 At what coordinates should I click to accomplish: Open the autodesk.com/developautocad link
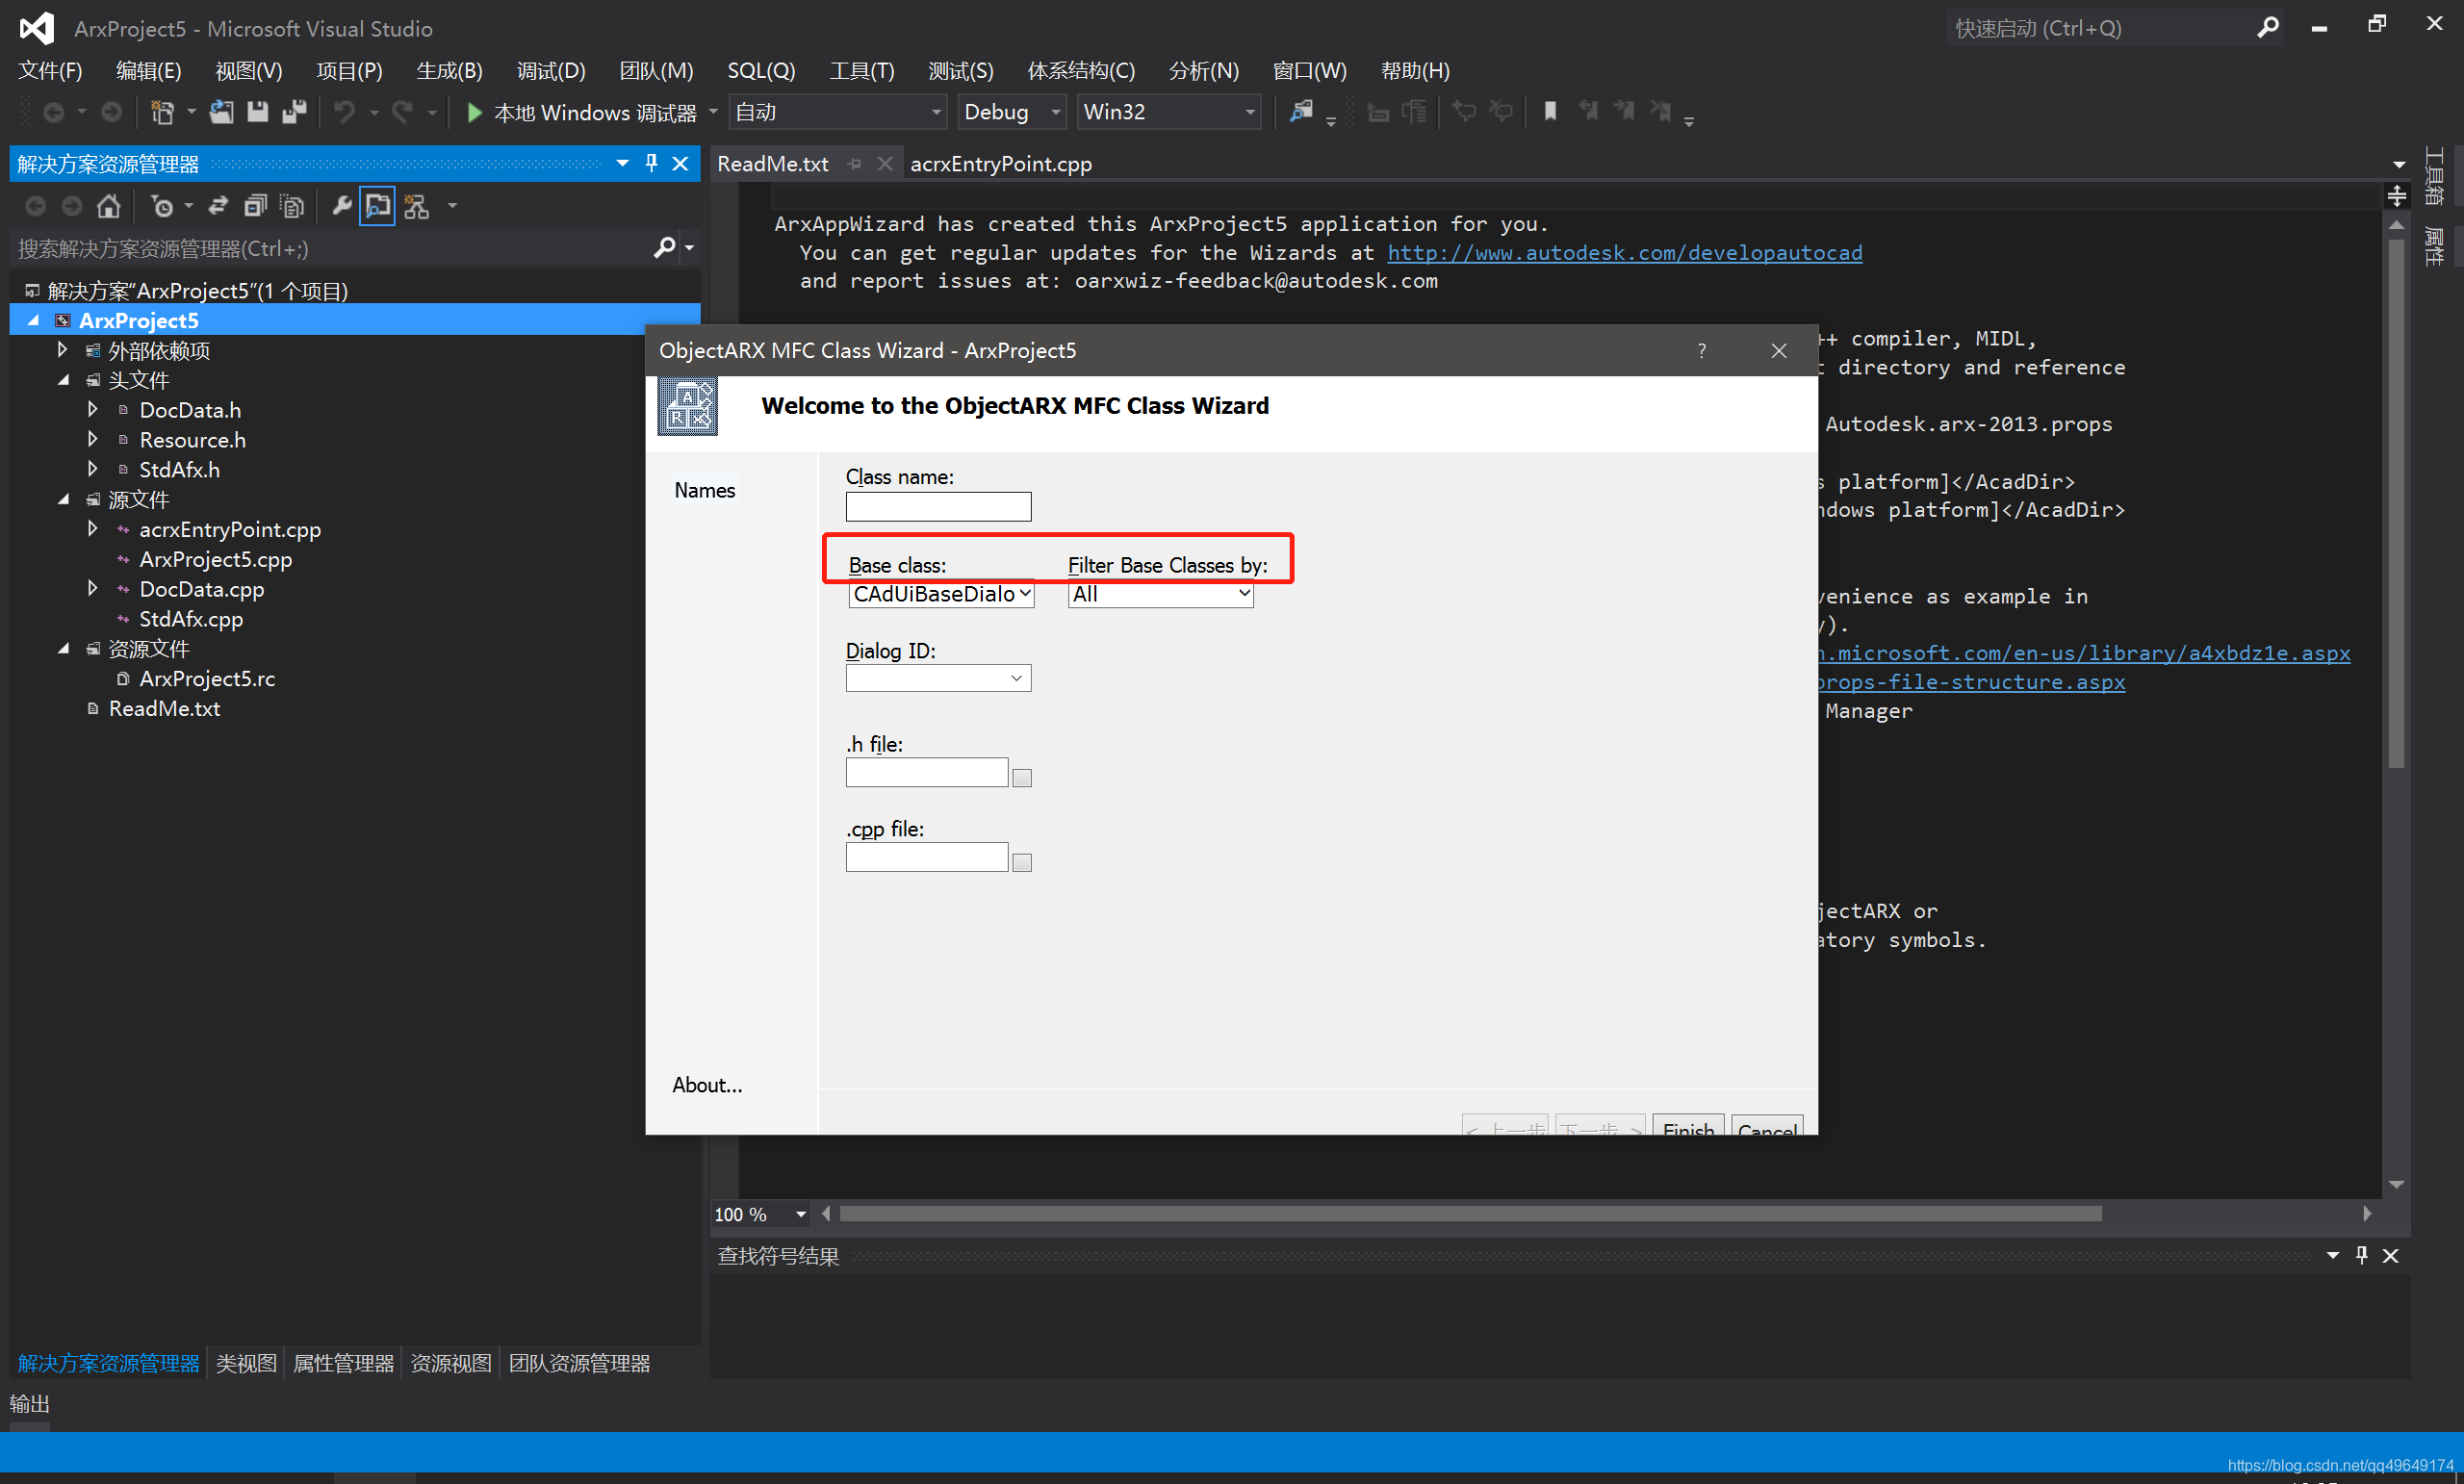[x=1624, y=253]
